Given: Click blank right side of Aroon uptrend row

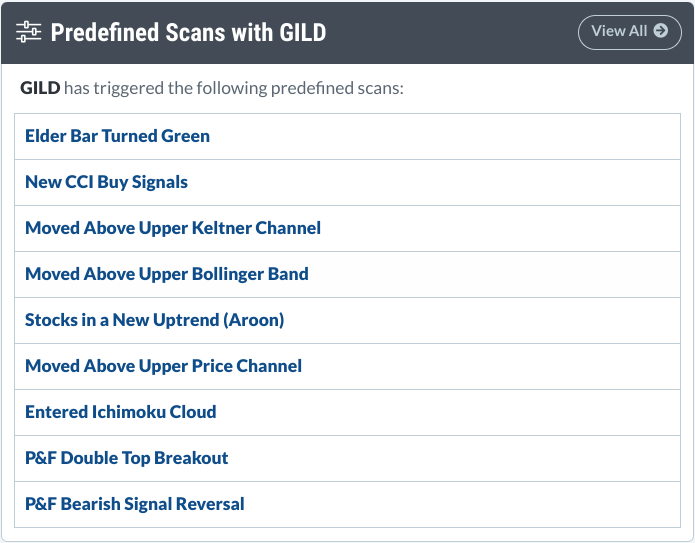Looking at the screenshot, I should [x=483, y=320].
